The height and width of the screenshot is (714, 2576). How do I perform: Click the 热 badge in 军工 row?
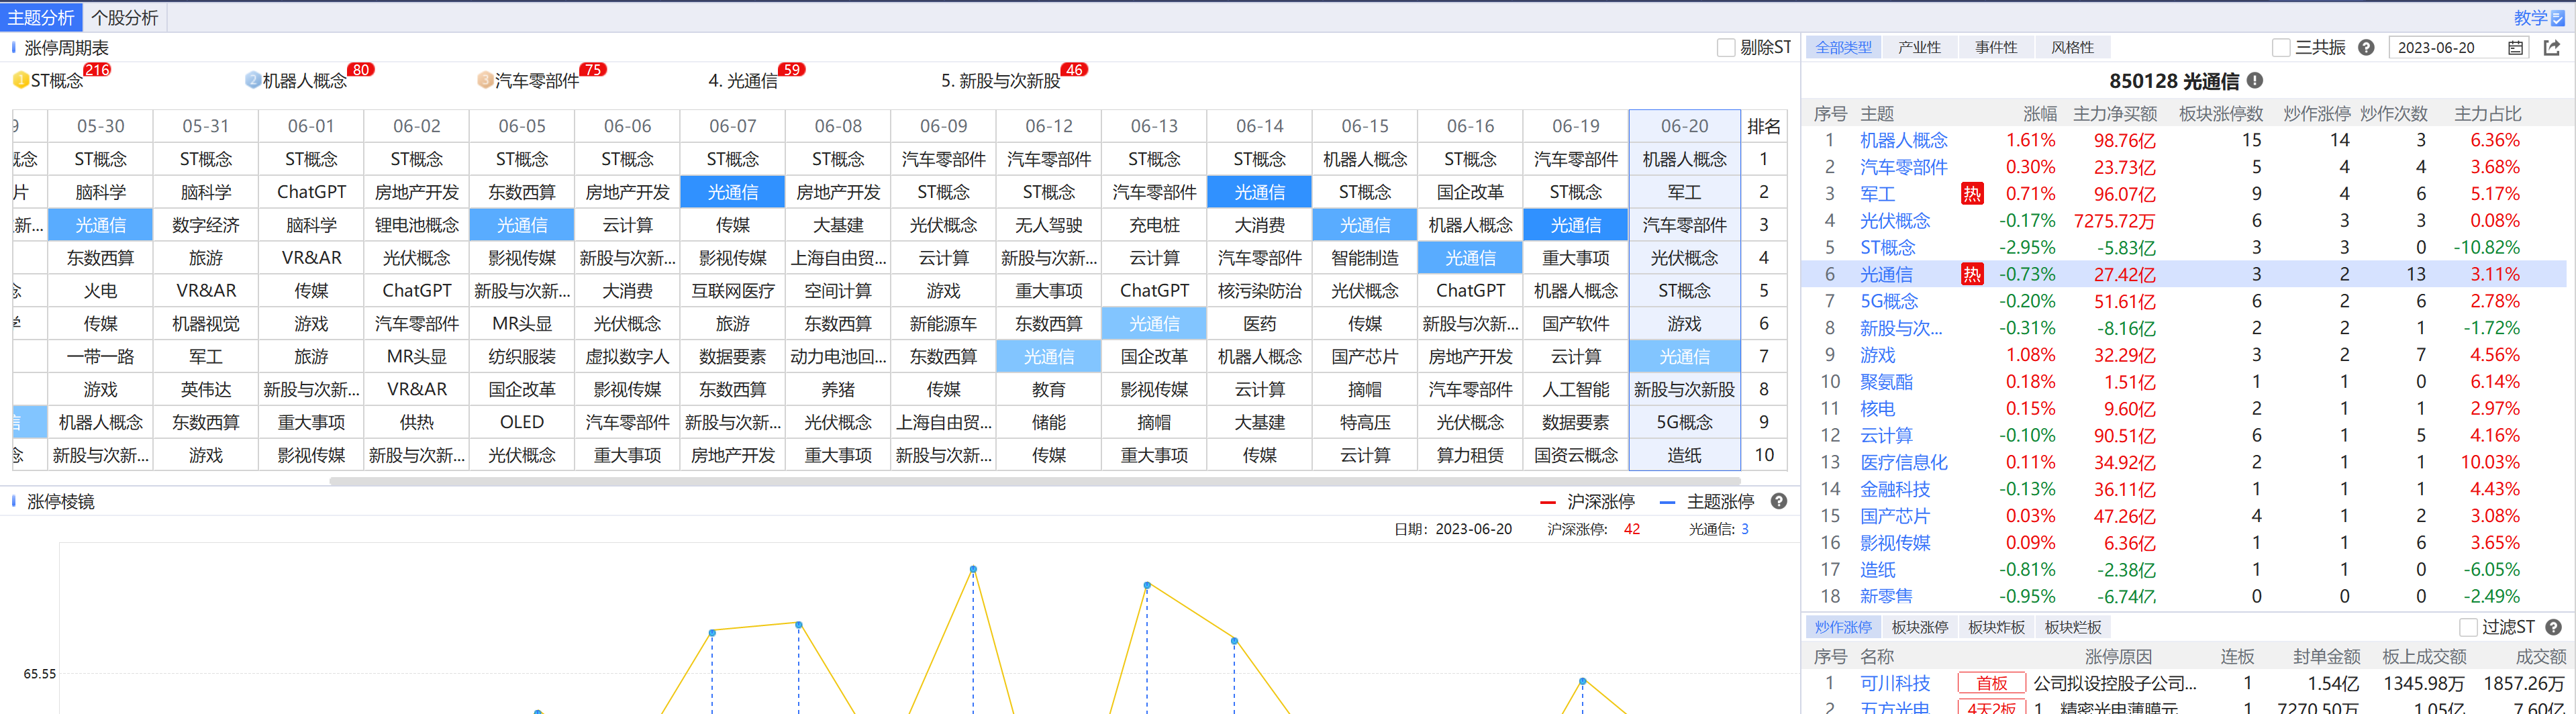click(x=1972, y=194)
